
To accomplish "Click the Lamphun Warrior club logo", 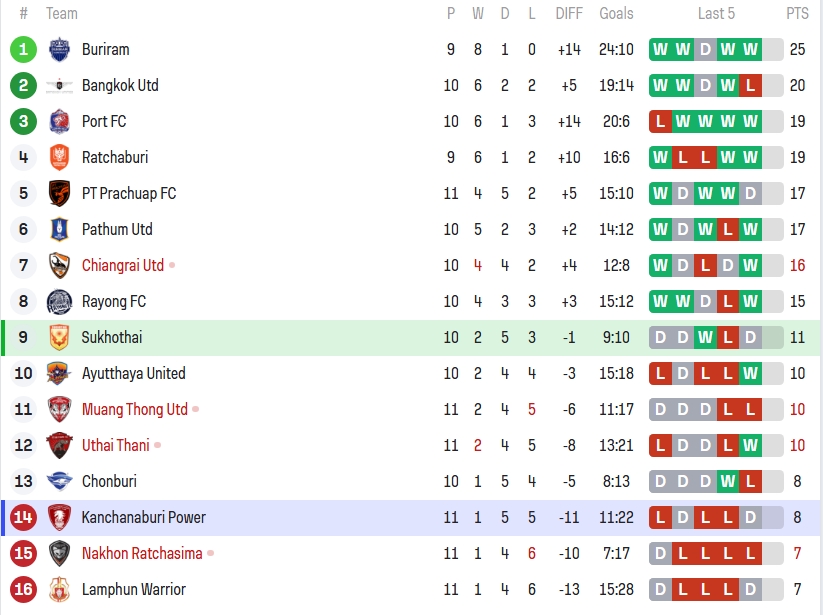I will point(59,589).
